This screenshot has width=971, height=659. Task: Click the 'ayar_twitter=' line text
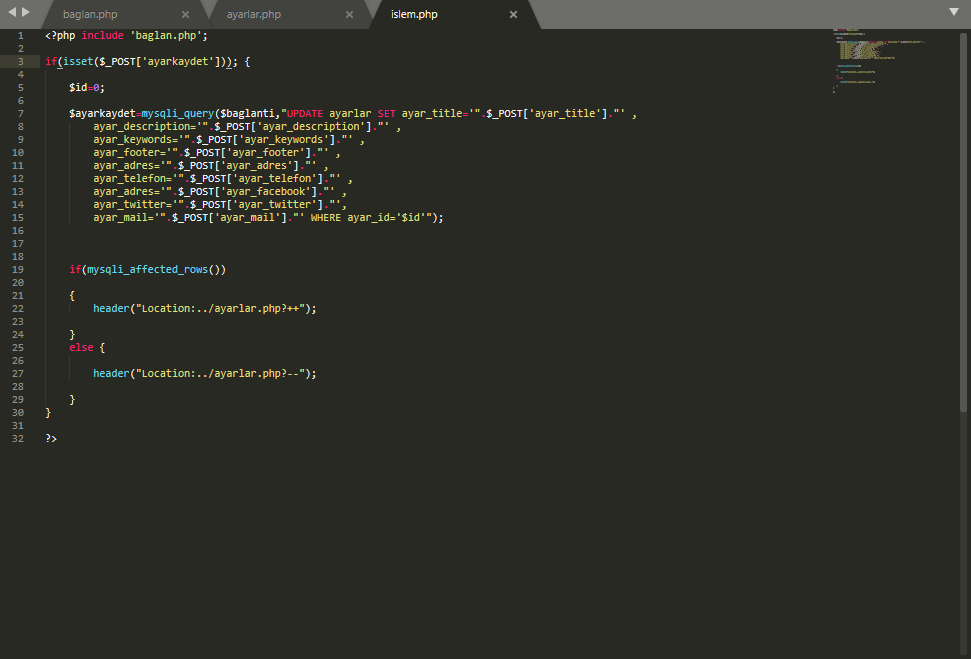[220, 204]
